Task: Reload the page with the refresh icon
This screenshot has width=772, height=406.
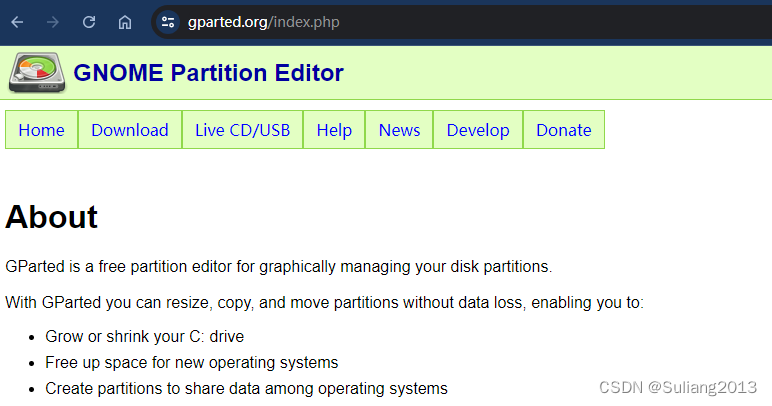Action: [89, 22]
